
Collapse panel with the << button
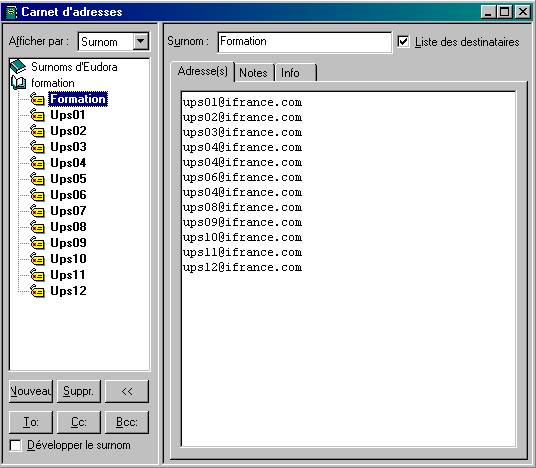pyautogui.click(x=127, y=391)
